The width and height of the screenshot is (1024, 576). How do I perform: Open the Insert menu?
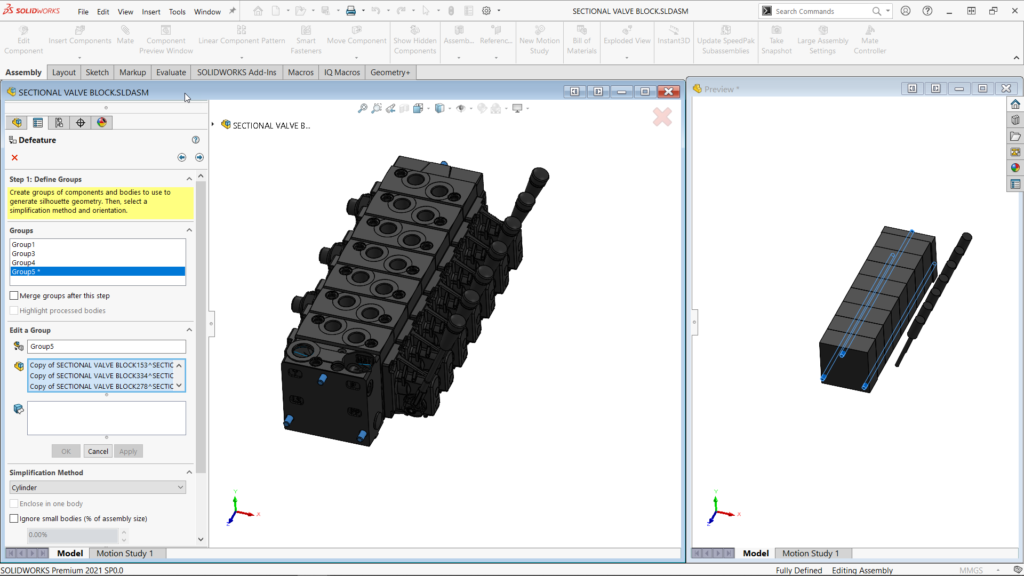[151, 12]
